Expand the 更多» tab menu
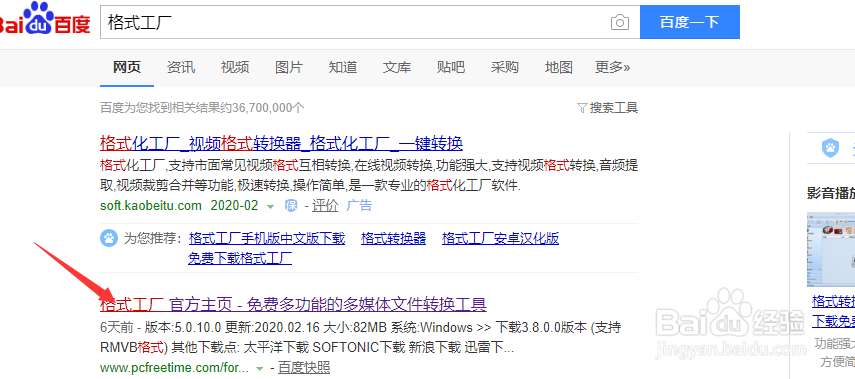 613,68
